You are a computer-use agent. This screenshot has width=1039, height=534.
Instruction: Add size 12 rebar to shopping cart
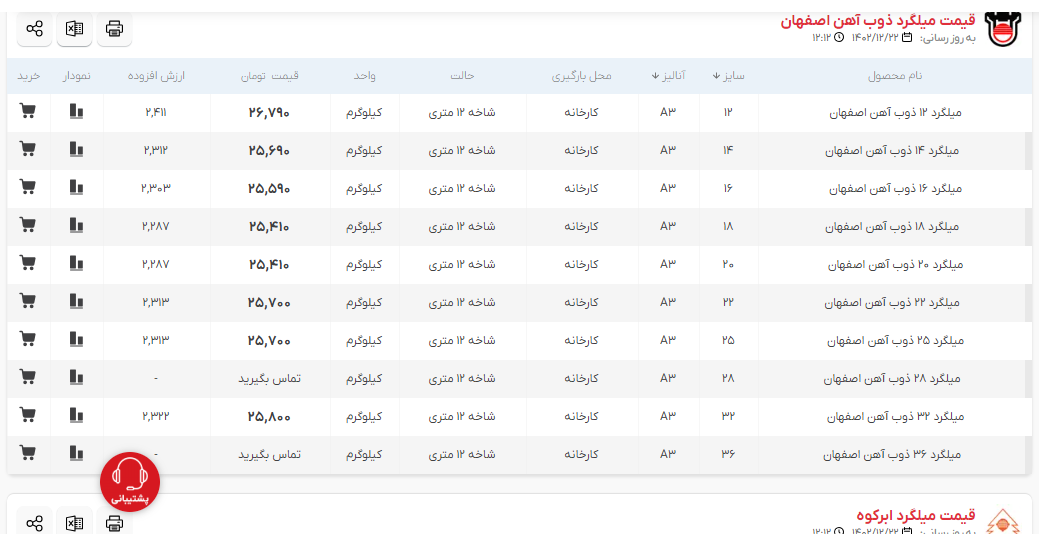(x=28, y=112)
